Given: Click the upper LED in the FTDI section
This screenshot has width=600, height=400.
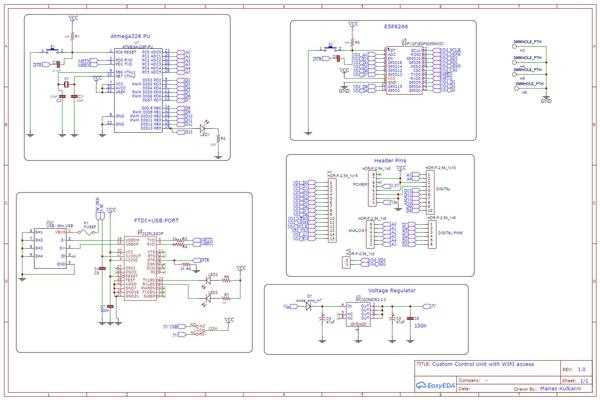Looking at the screenshot, I should pos(208,280).
